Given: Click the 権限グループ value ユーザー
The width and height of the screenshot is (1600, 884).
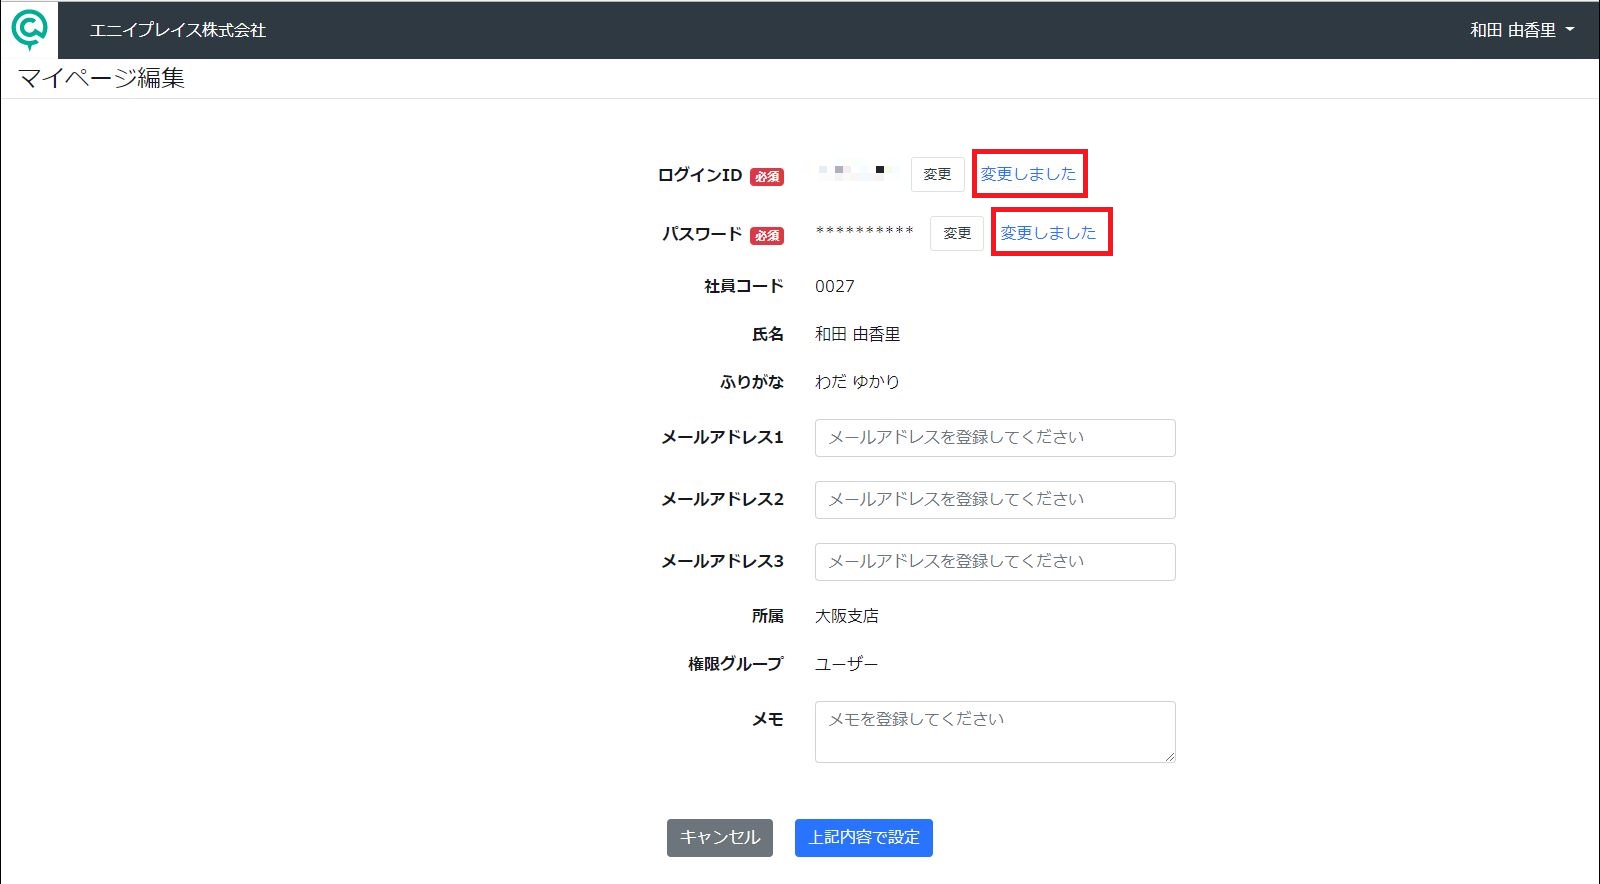Looking at the screenshot, I should tap(847, 664).
